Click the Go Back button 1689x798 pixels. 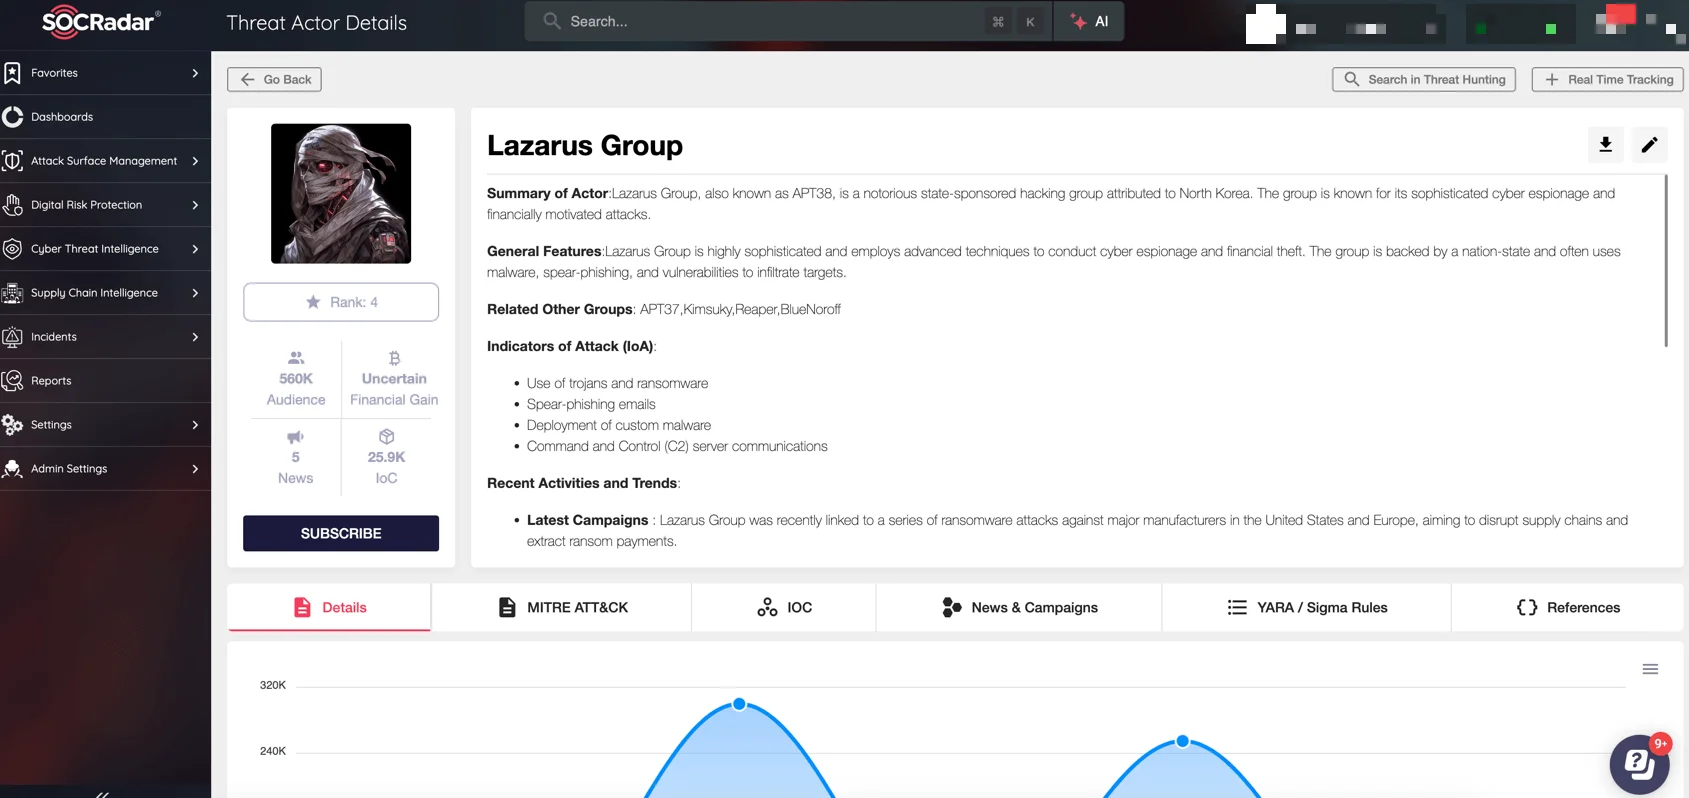(274, 79)
